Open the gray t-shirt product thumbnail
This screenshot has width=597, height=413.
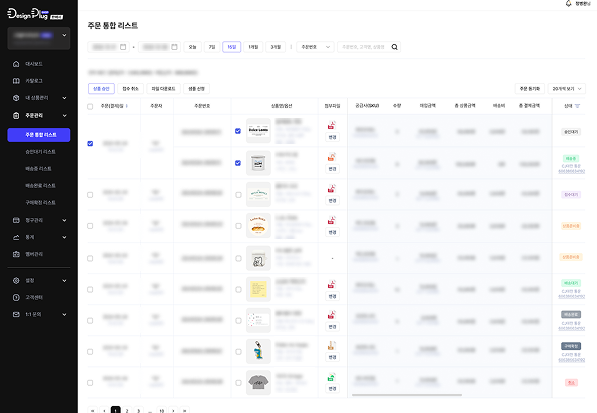pos(258,383)
